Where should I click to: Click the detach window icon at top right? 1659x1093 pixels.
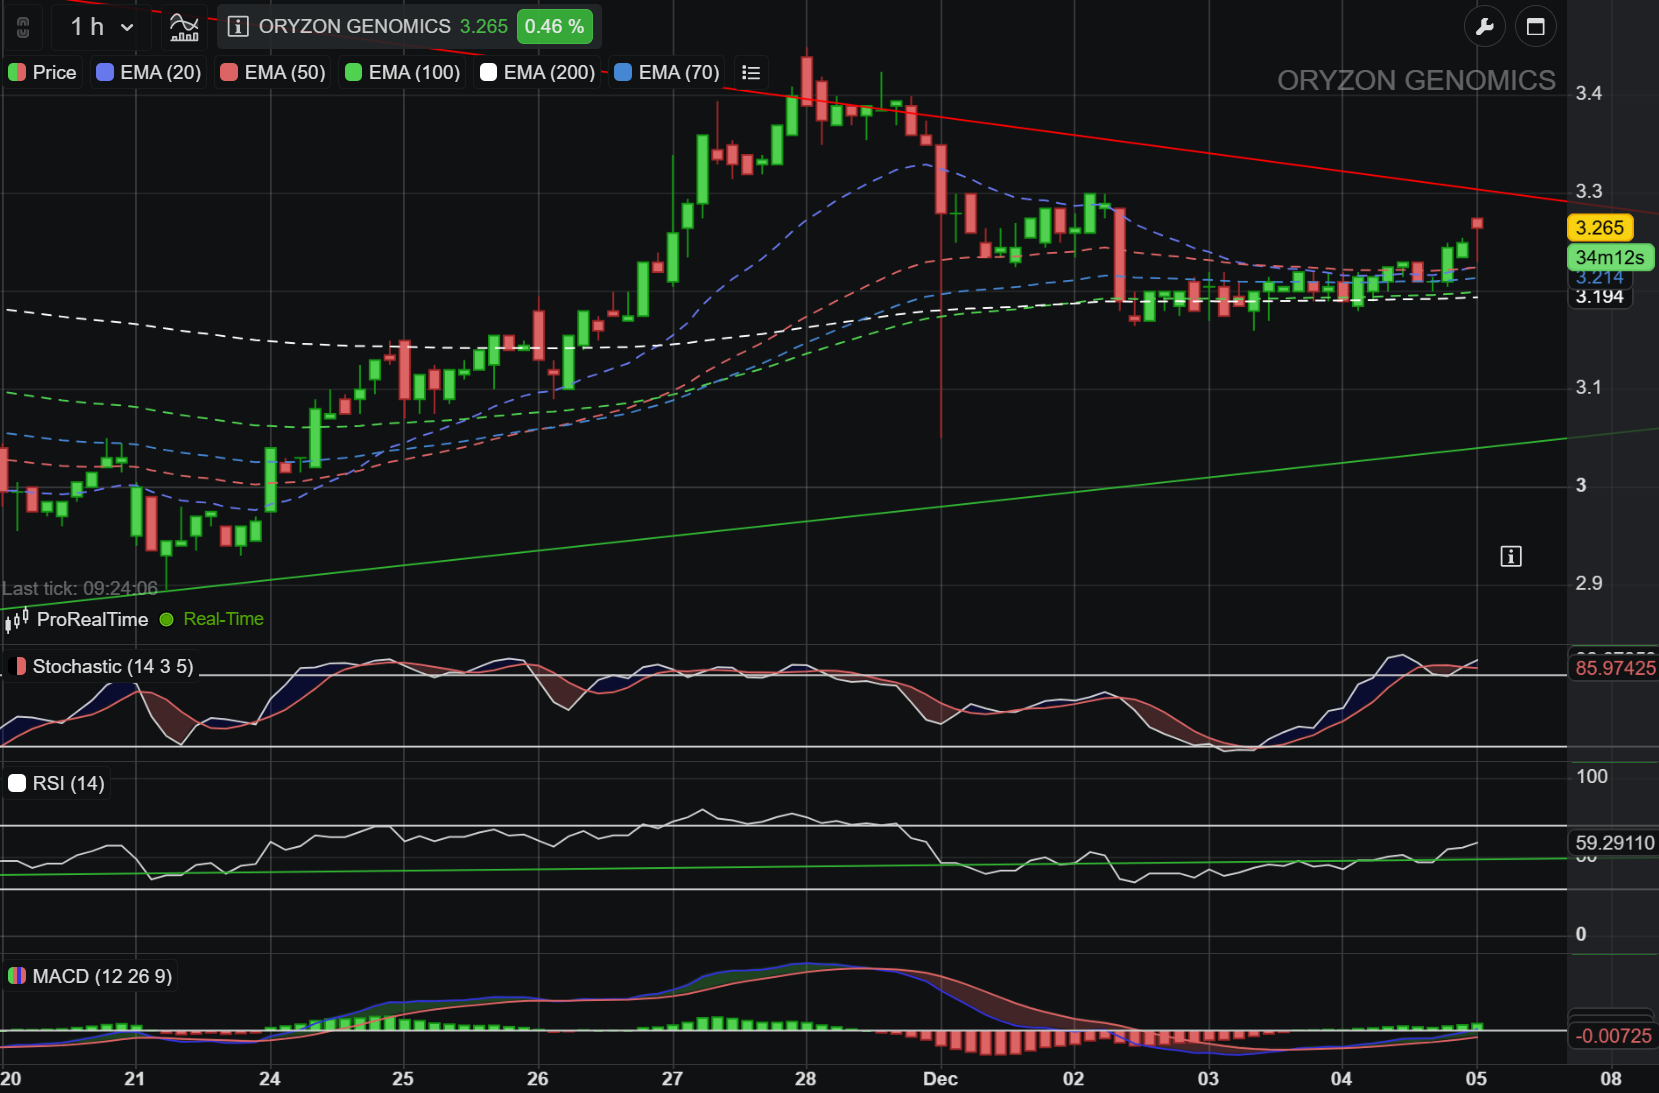click(1536, 27)
